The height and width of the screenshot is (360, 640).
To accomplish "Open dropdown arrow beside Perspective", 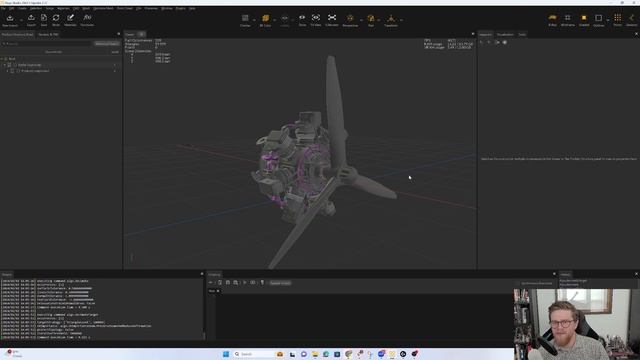I will tap(361, 20).
